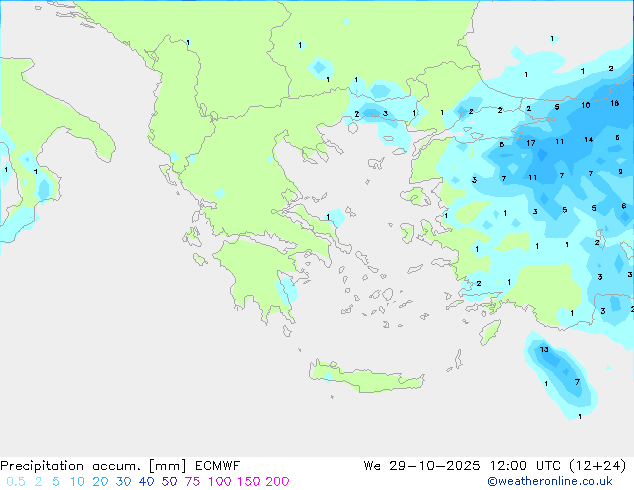Click the 0.5 mm legend value
This screenshot has width=634, height=490.
pos(16,482)
